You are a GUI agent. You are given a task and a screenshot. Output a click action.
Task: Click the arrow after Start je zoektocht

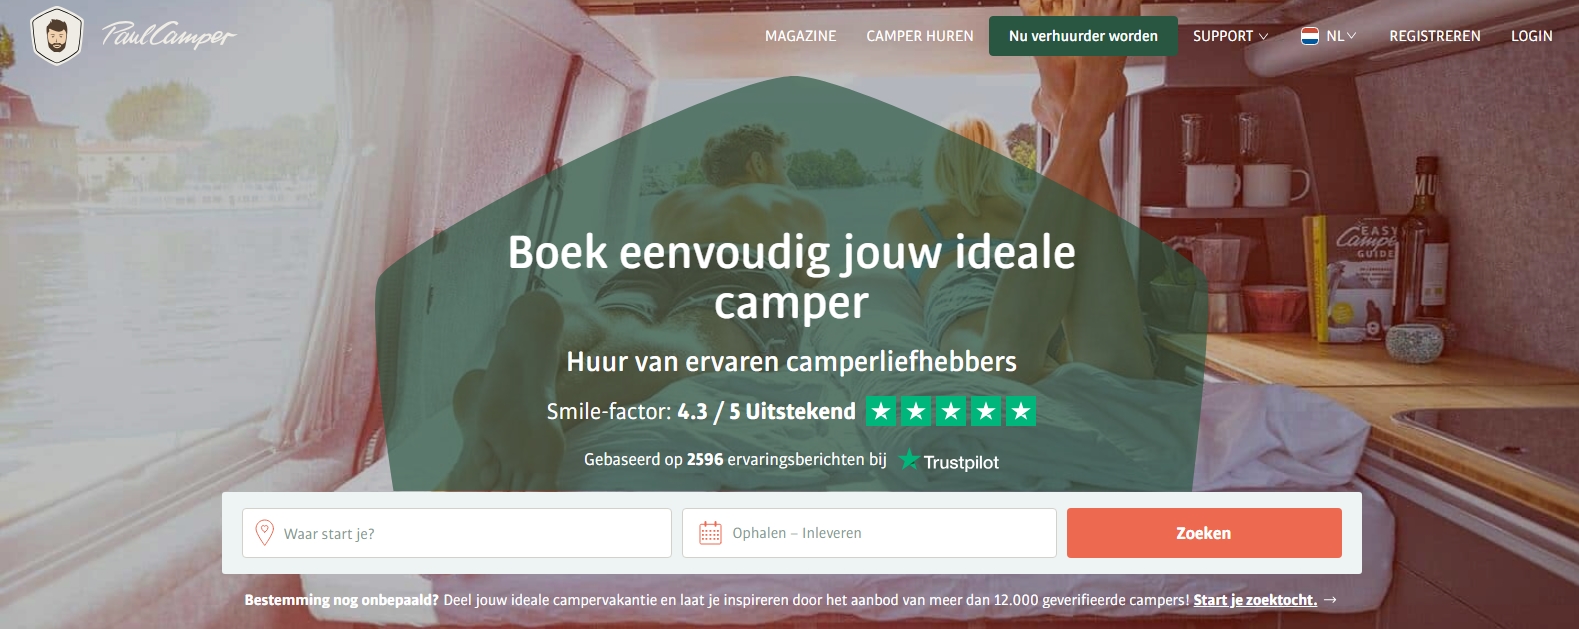pos(1330,600)
